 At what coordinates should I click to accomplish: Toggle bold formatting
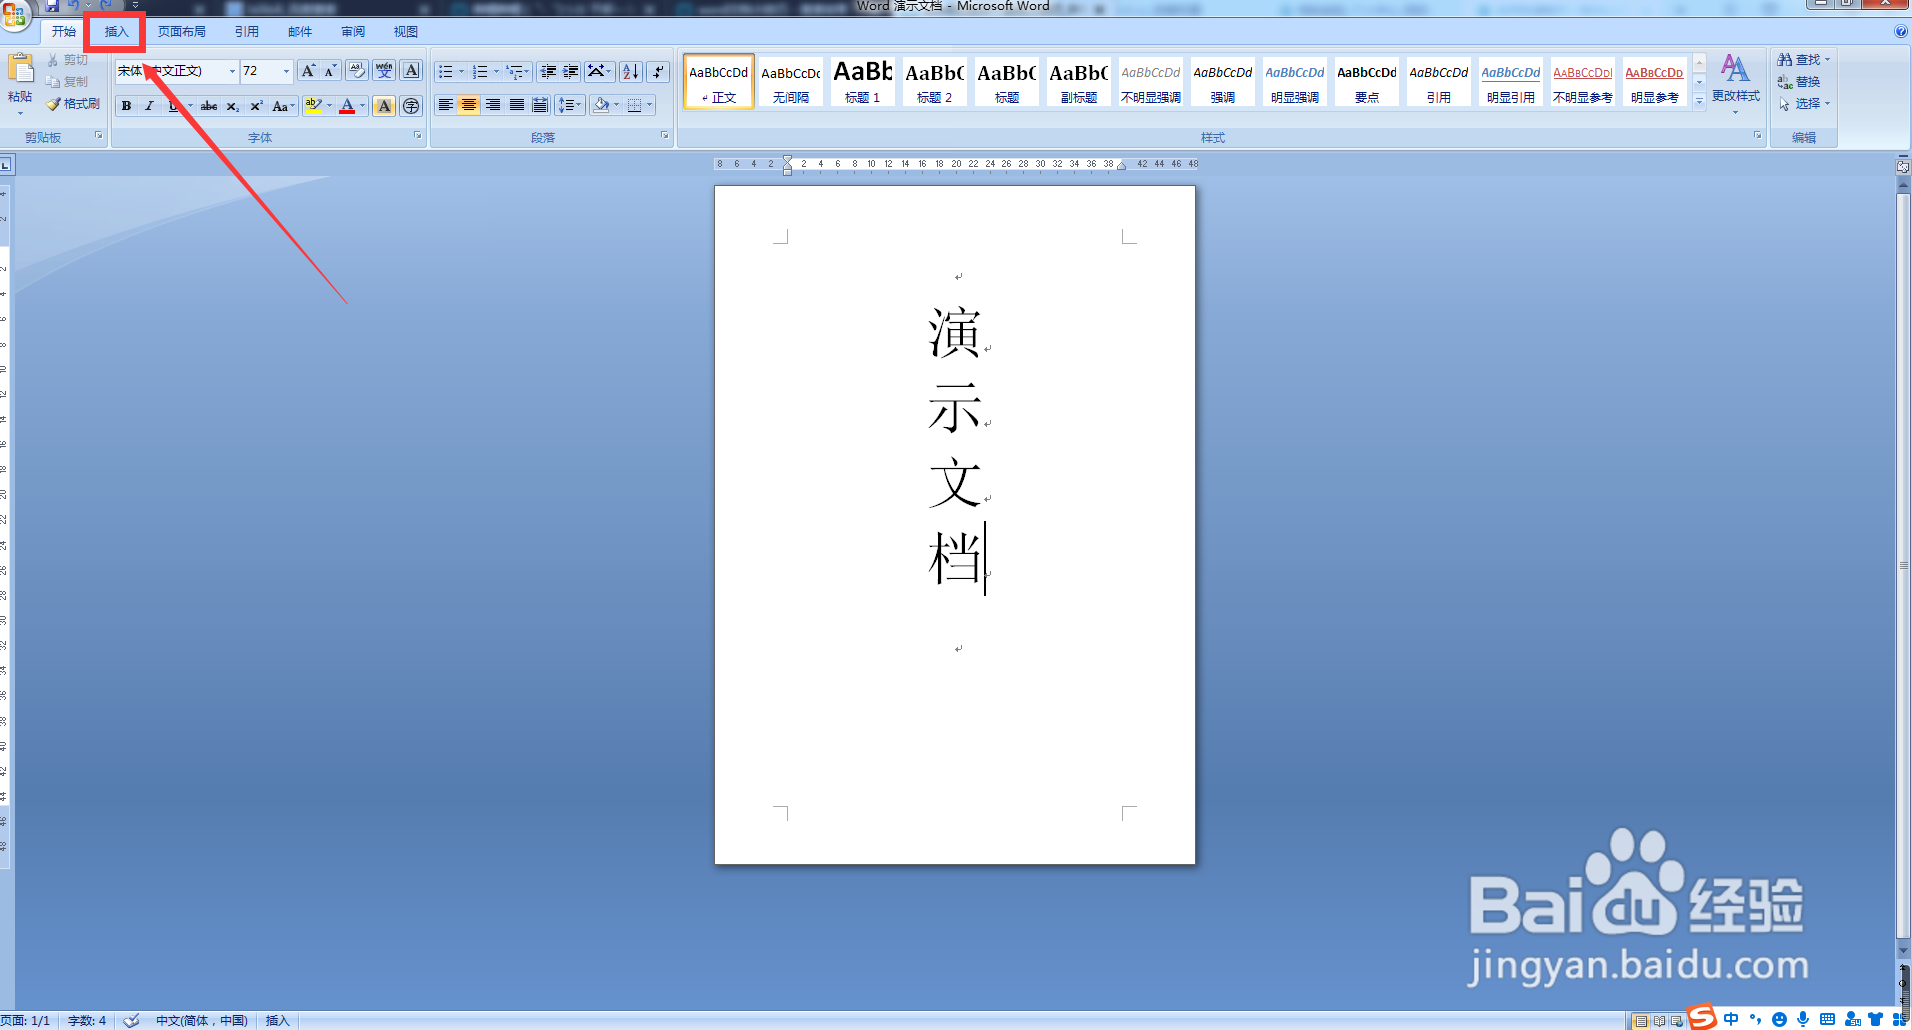coord(126,106)
